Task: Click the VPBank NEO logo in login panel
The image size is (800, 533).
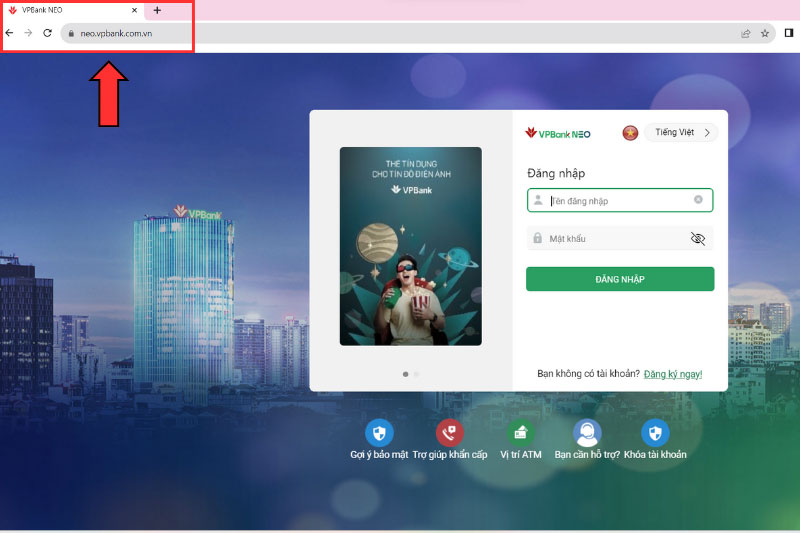Action: pos(558,134)
